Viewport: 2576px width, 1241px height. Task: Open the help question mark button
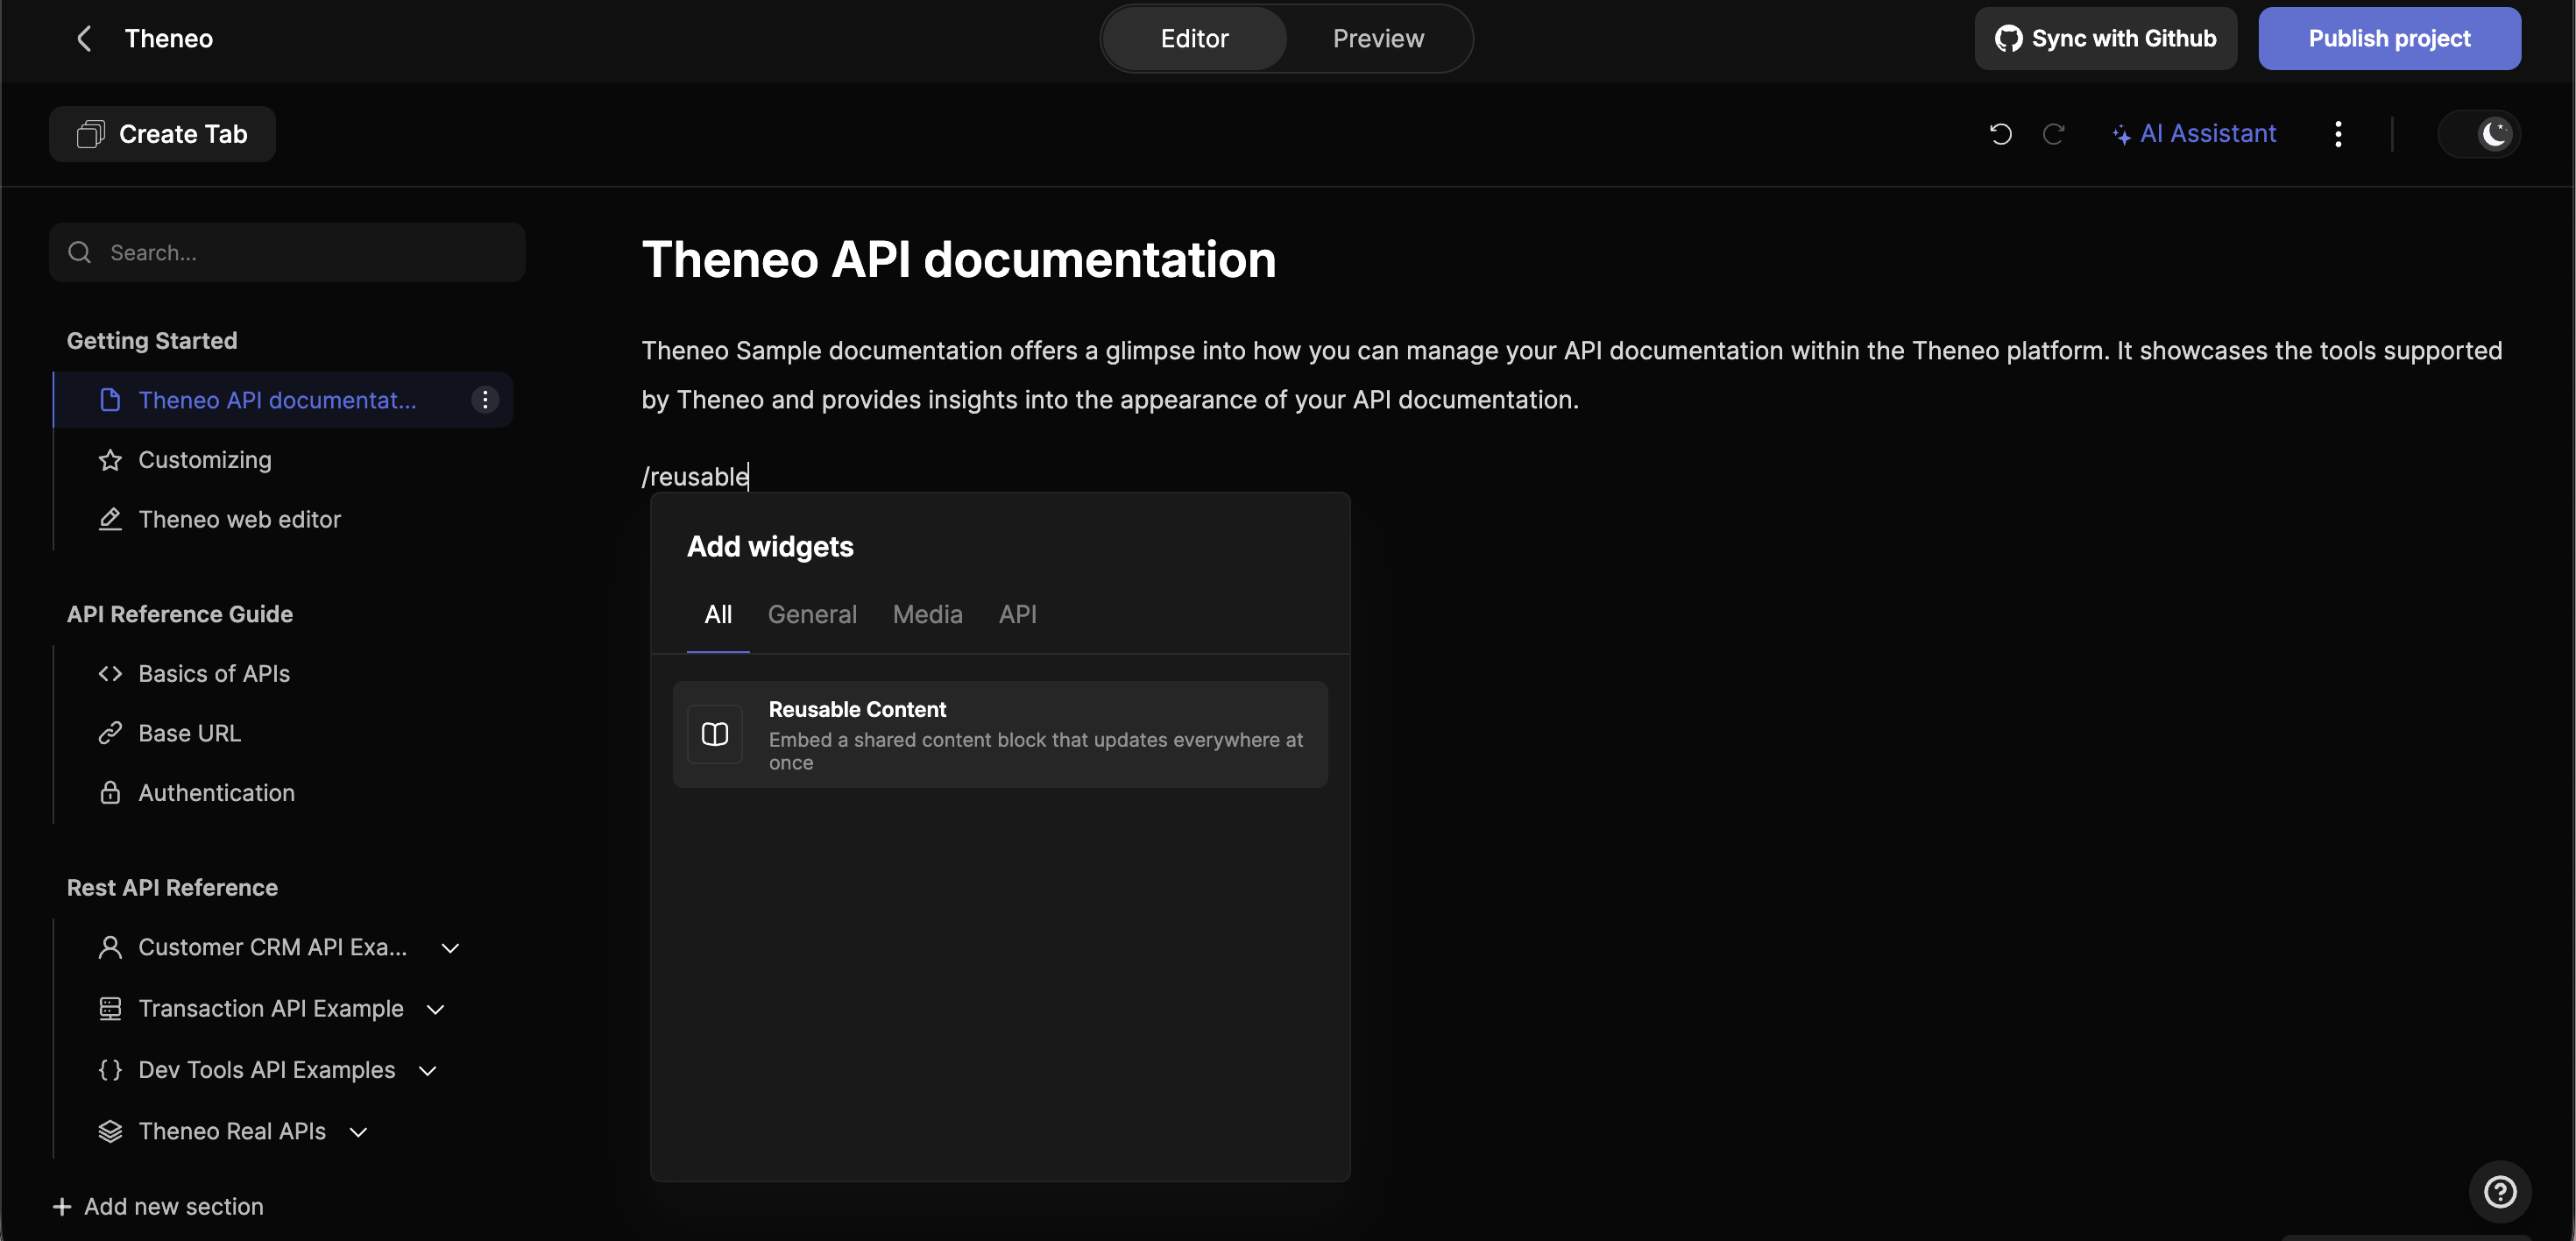click(2500, 1192)
